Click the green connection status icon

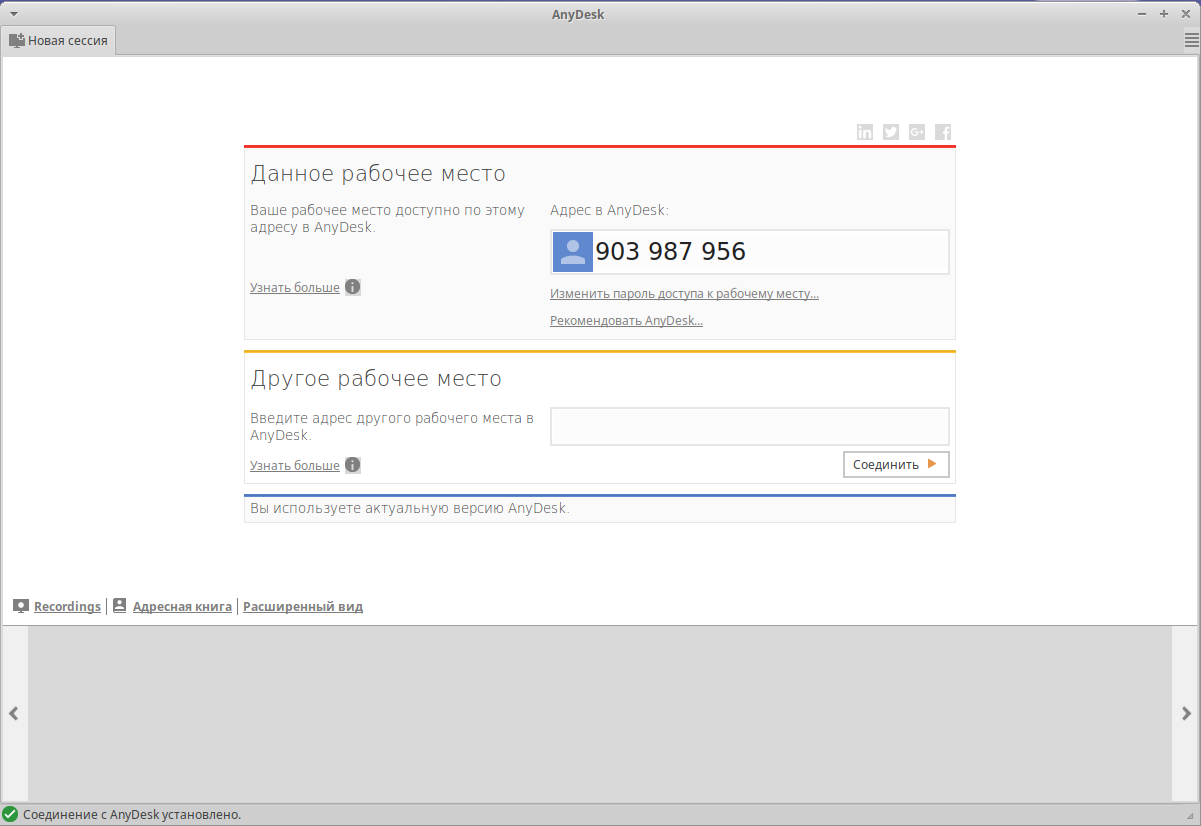tap(10, 815)
